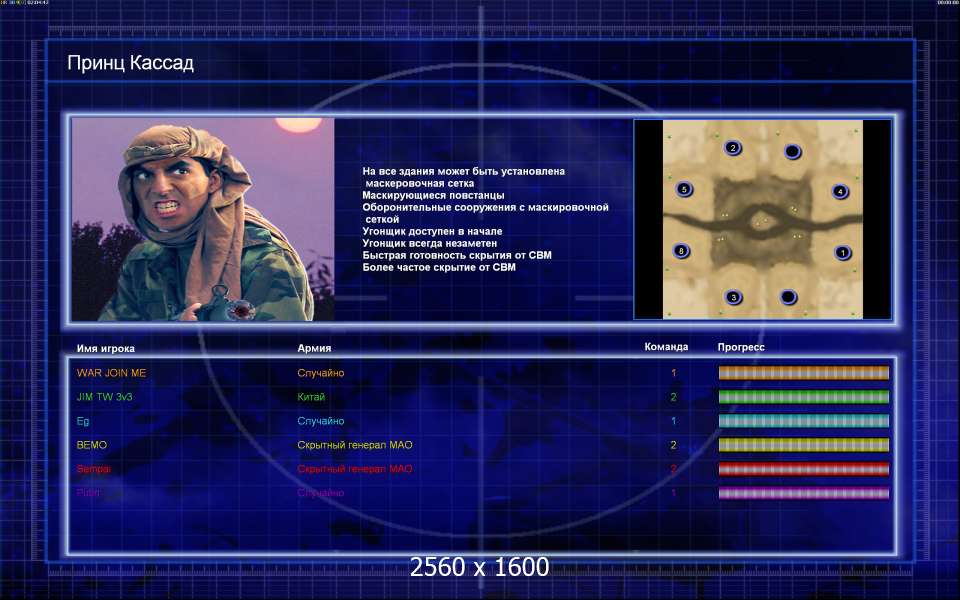Screen dimensions: 960x600
Task: Select start position 4 on the map
Action: pos(840,192)
